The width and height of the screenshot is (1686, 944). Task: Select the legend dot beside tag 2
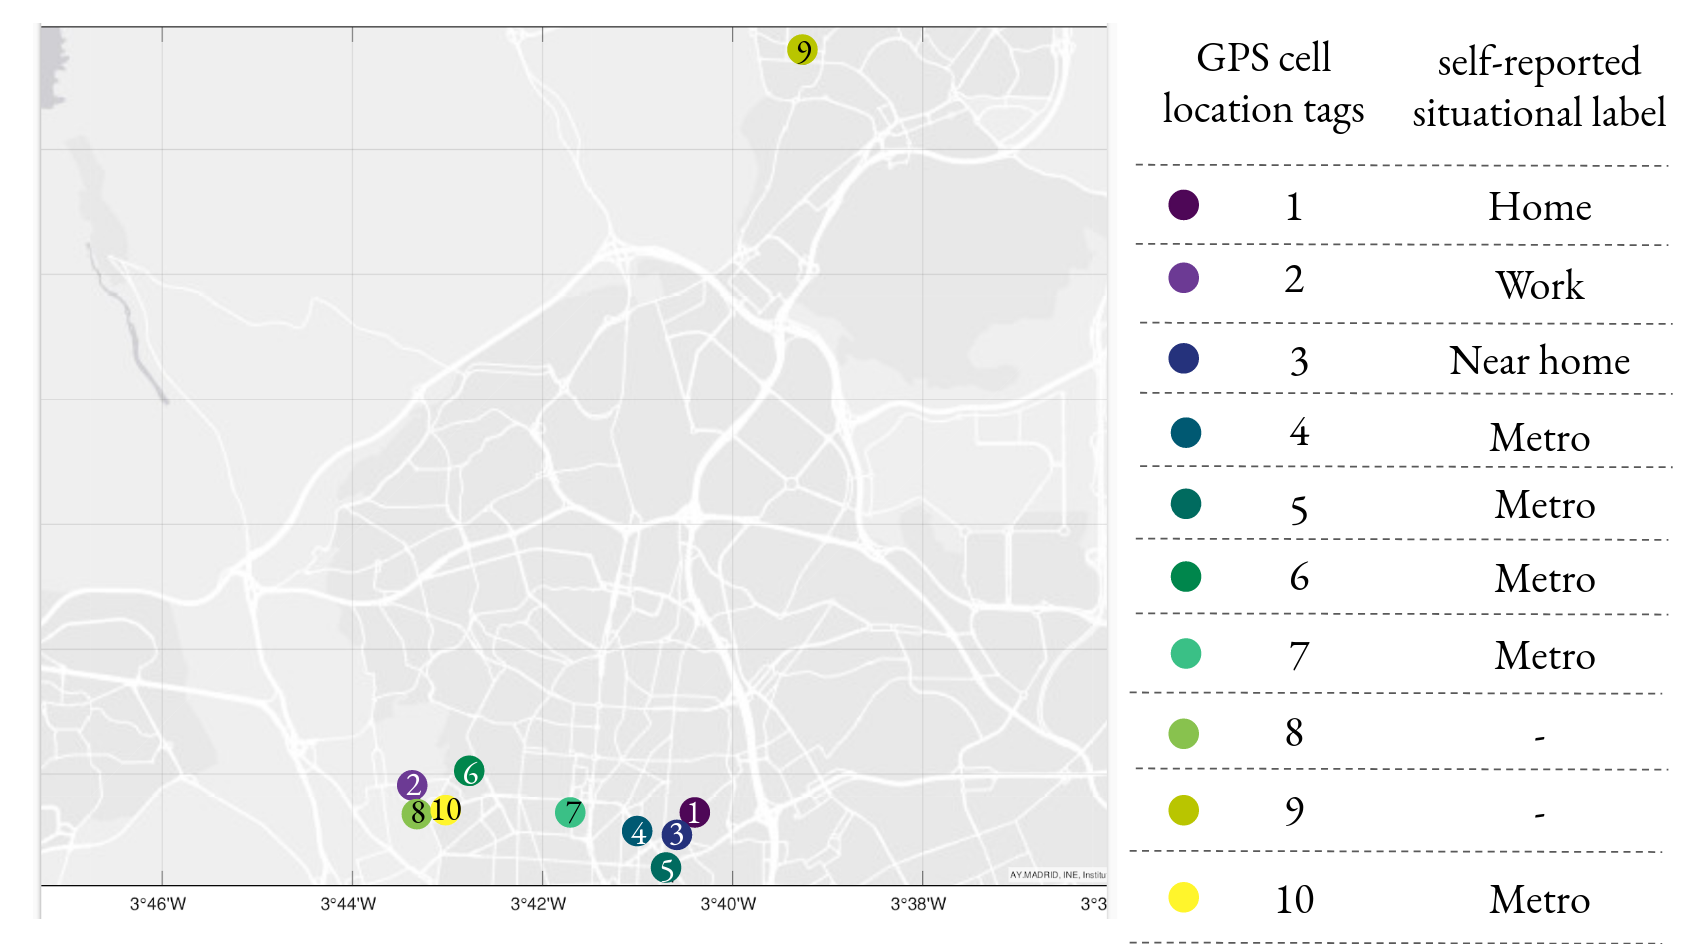coord(1184,278)
